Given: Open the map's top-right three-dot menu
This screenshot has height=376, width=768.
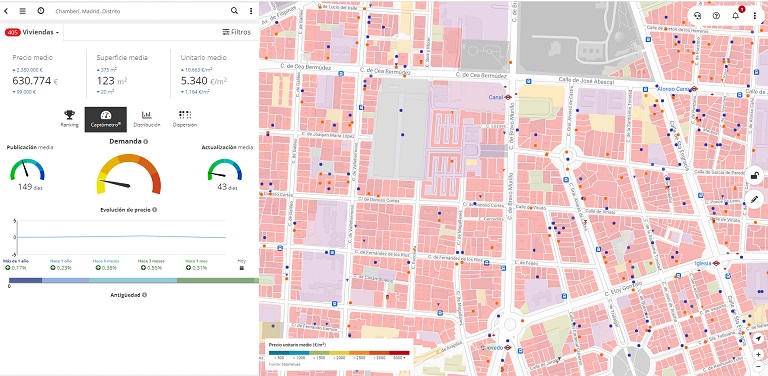Looking at the screenshot, I should pyautogui.click(x=754, y=16).
